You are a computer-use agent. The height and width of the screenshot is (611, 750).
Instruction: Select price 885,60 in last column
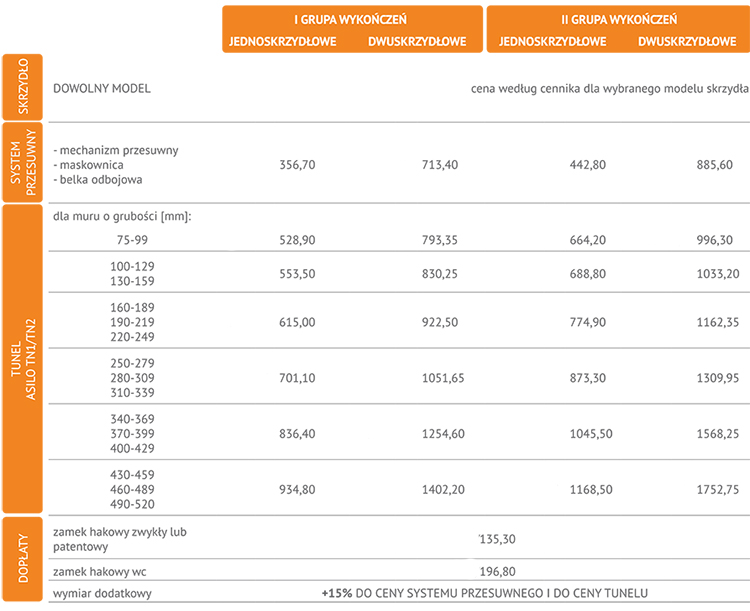[715, 165]
